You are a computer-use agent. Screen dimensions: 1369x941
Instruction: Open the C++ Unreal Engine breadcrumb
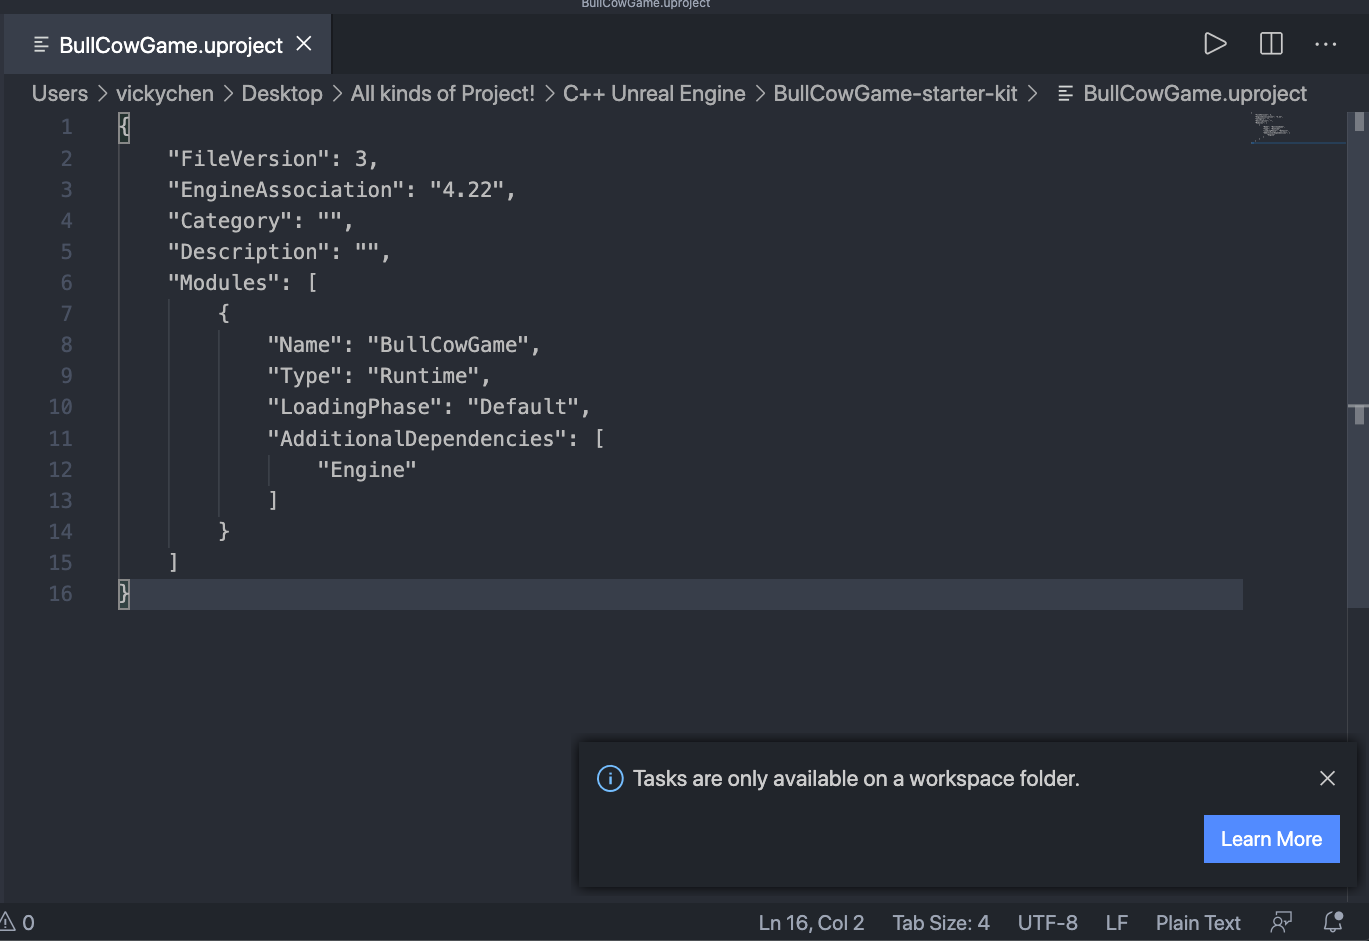pos(654,94)
